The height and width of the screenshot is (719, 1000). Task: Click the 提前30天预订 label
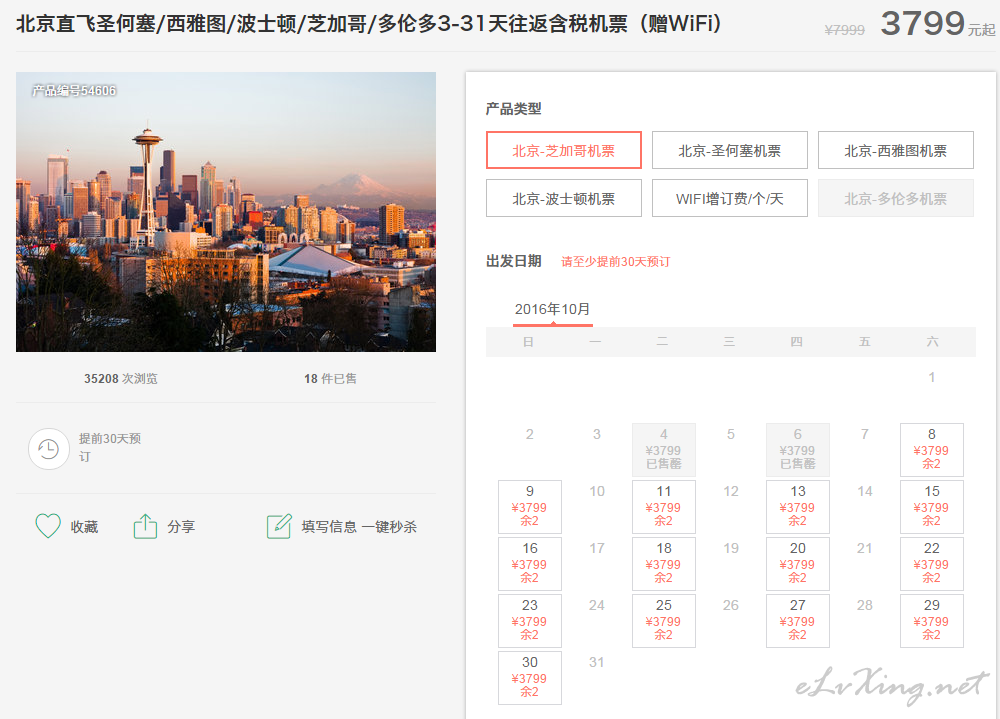point(110,447)
